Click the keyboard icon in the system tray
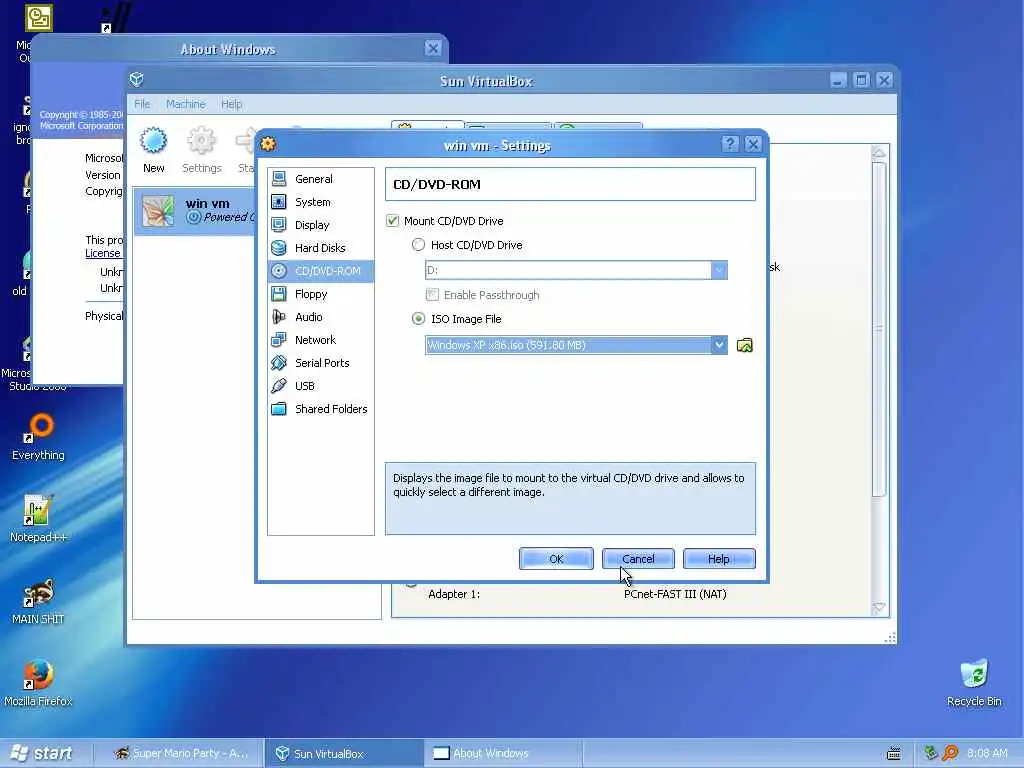This screenshot has width=1024, height=768. click(894, 754)
